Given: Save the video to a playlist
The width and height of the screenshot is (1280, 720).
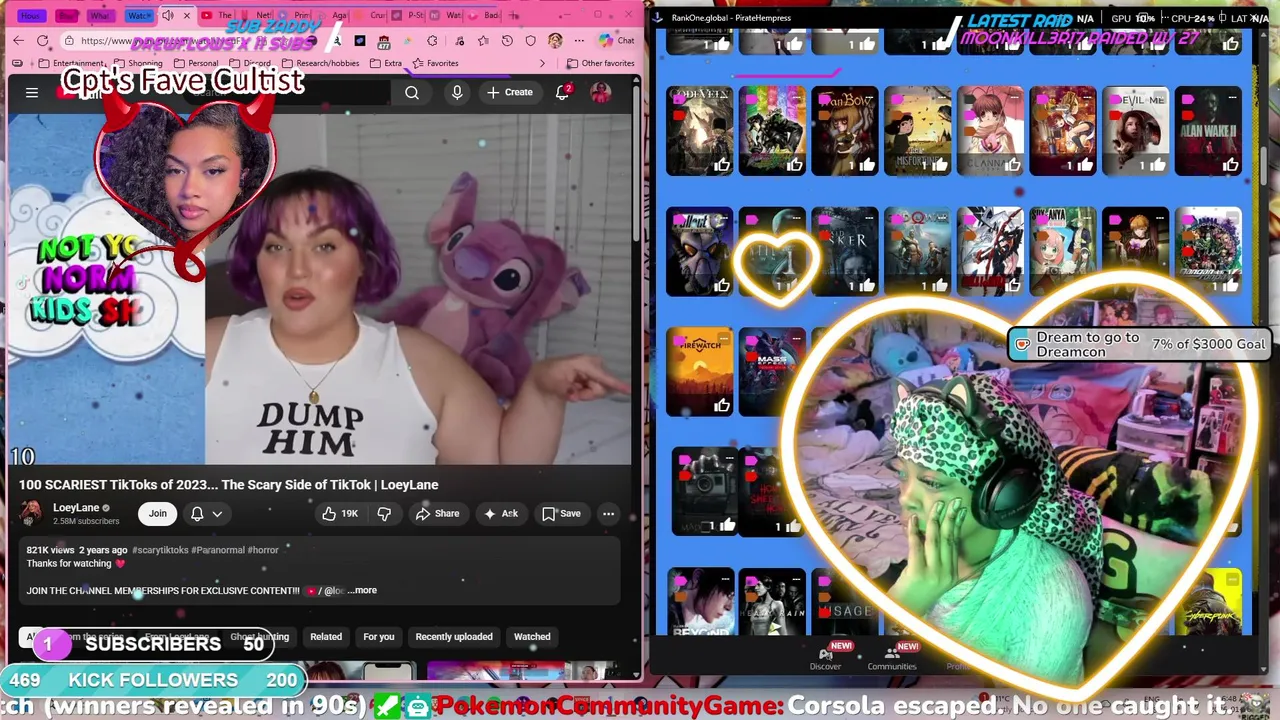Looking at the screenshot, I should [561, 514].
